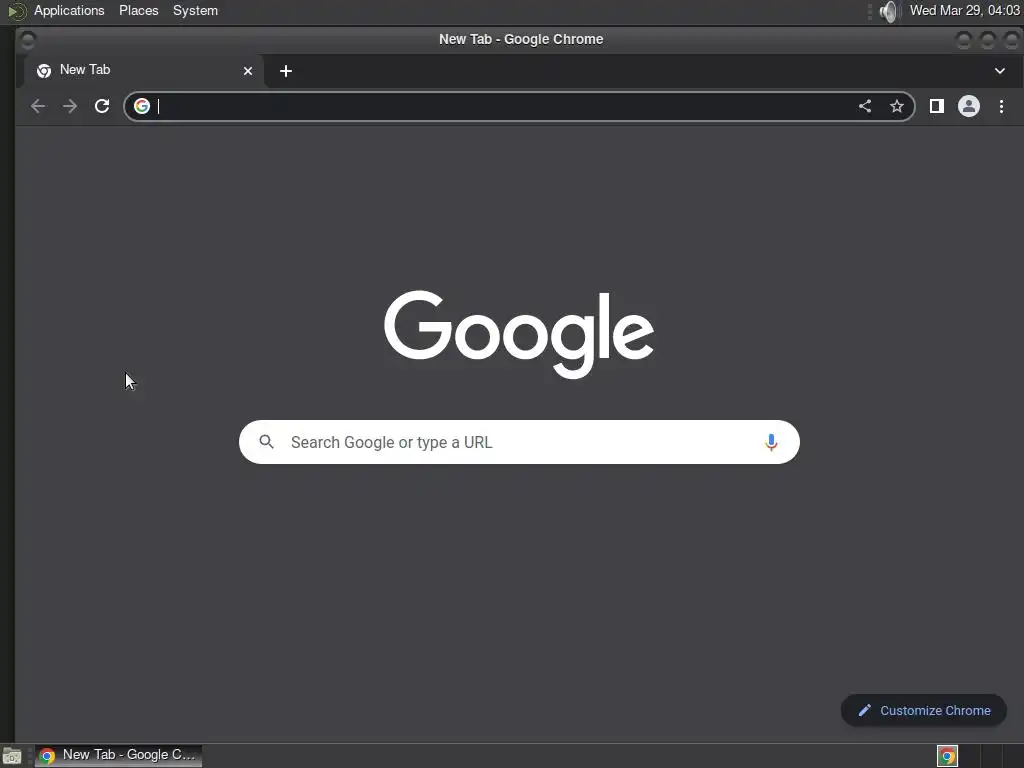
Task: Share this page icon in address bar
Action: [865, 106]
